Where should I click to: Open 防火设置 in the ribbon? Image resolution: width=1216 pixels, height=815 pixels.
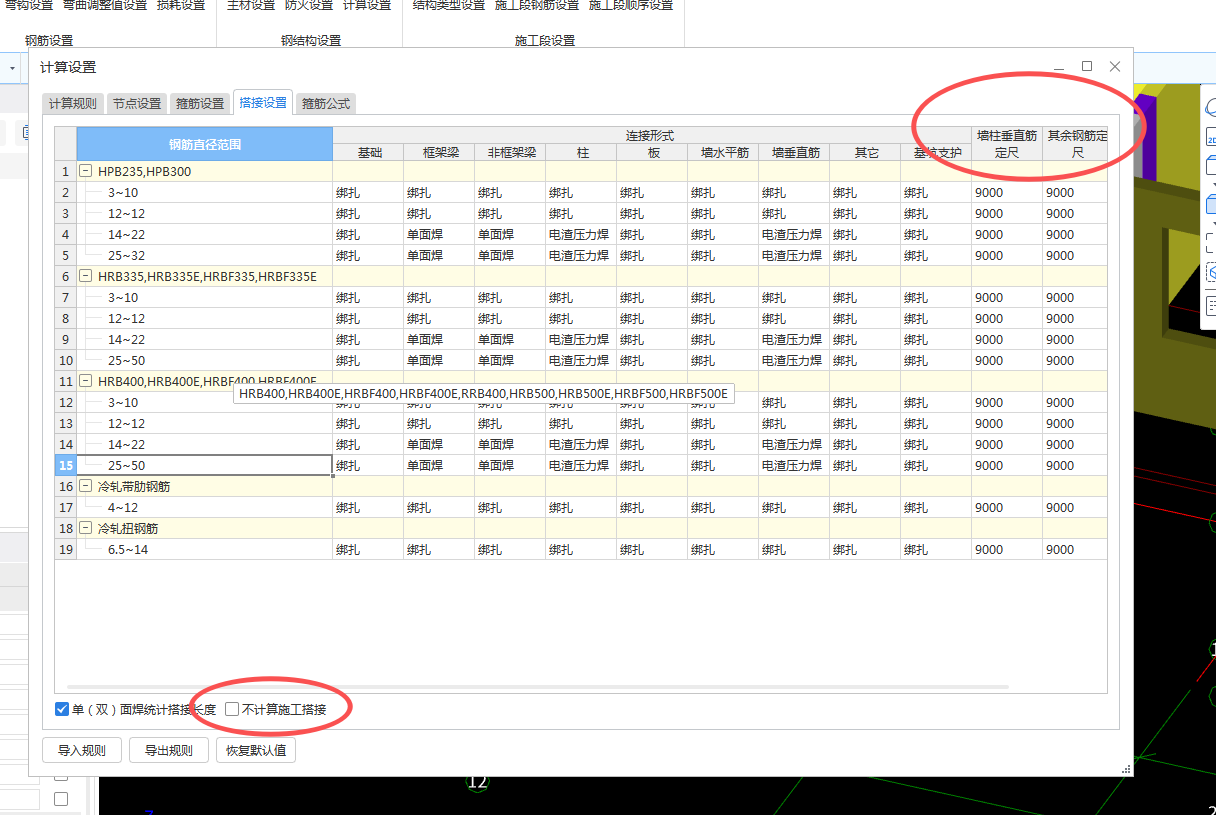(x=309, y=6)
